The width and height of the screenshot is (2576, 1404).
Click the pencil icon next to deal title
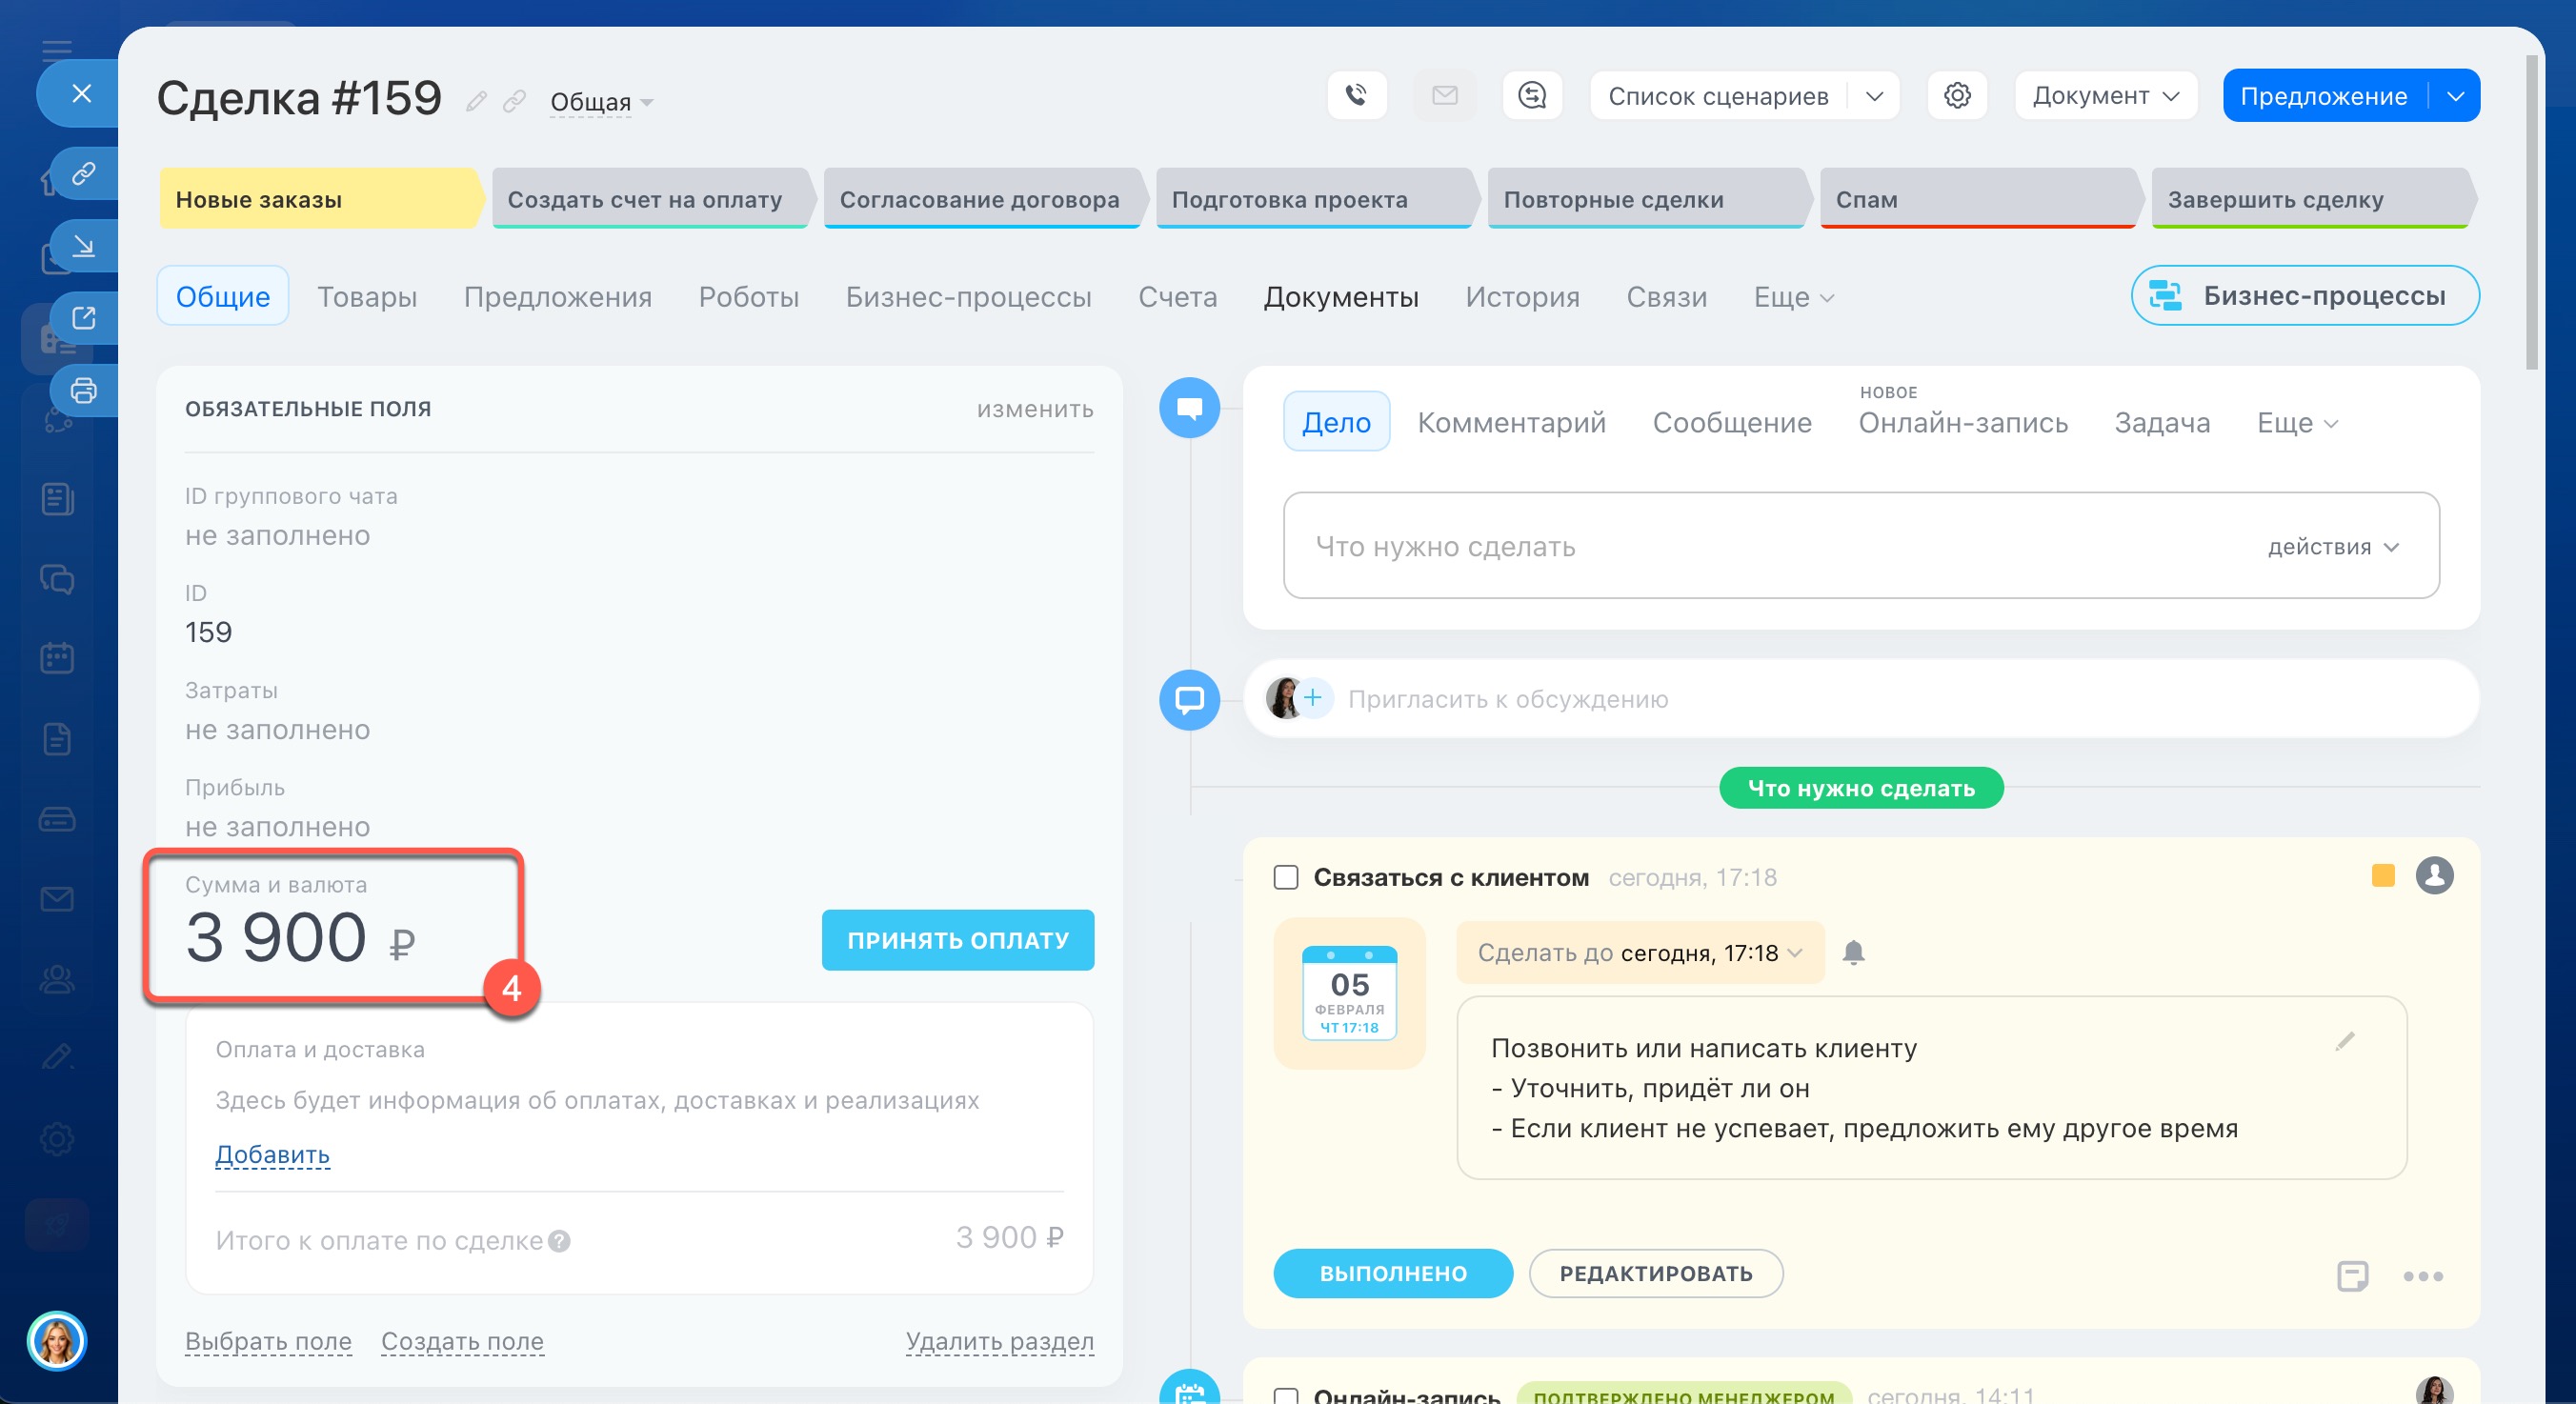point(477,102)
